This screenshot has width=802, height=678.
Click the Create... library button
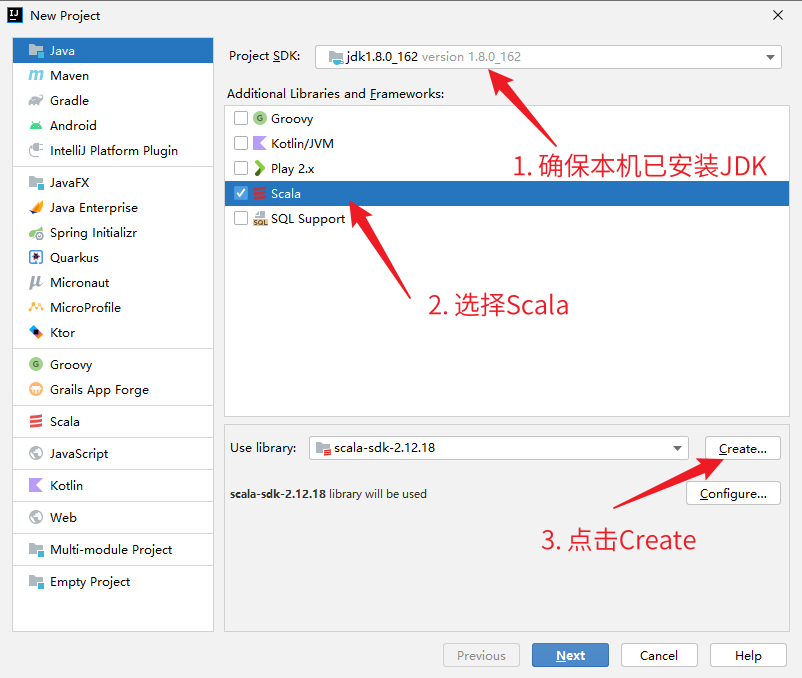pyautogui.click(x=742, y=448)
